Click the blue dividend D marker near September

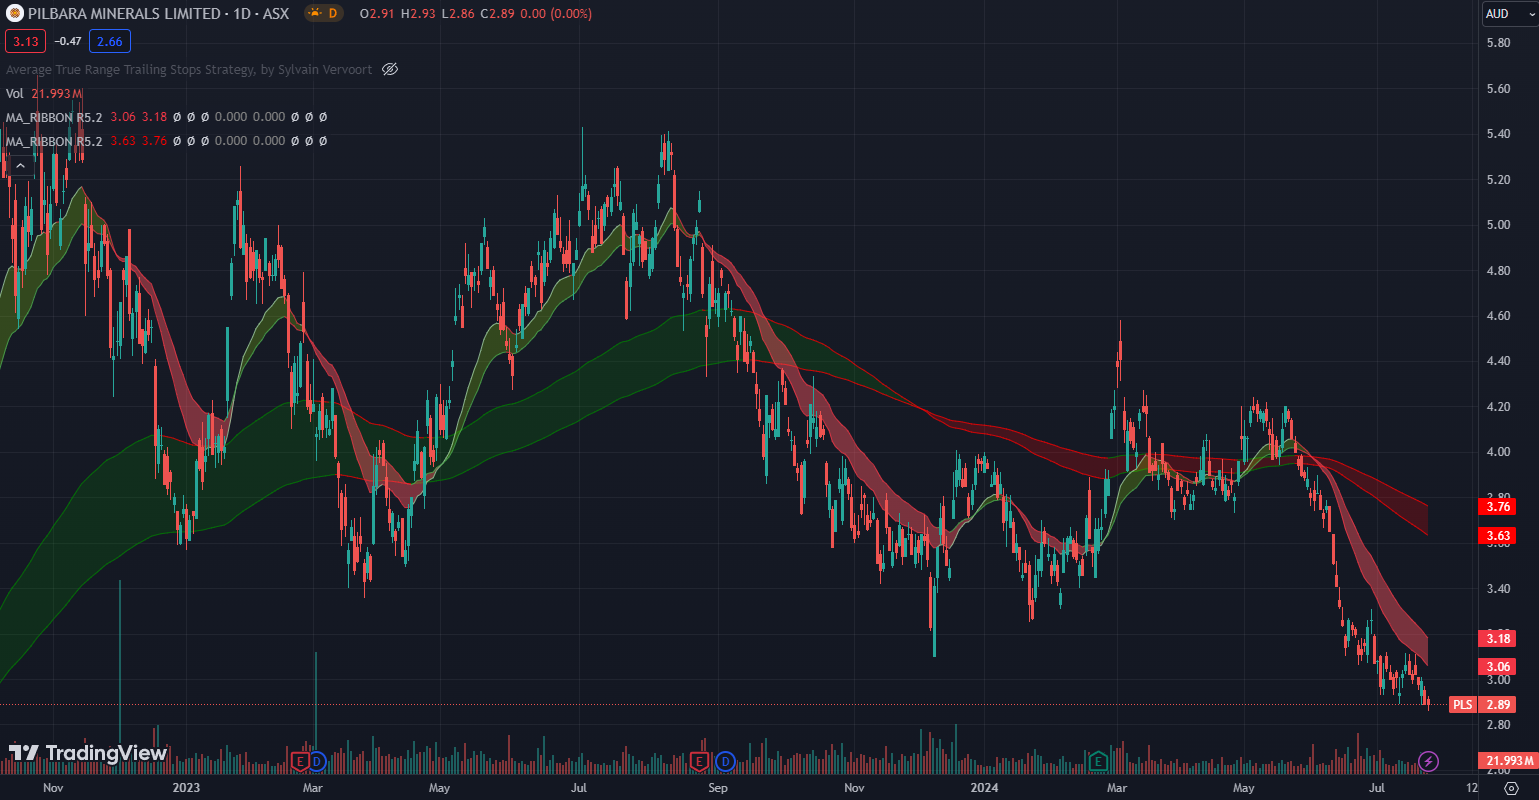pos(725,762)
